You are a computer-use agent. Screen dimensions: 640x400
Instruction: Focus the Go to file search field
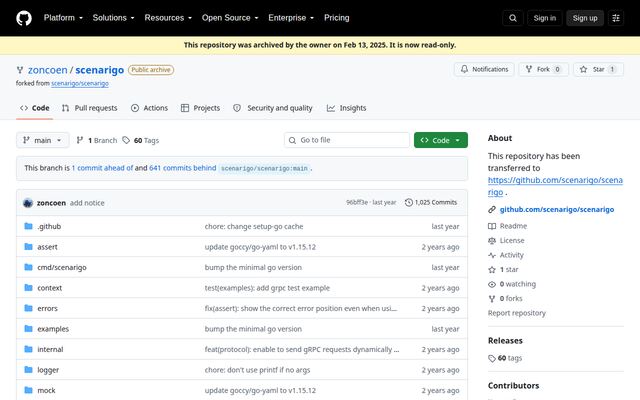click(x=347, y=140)
